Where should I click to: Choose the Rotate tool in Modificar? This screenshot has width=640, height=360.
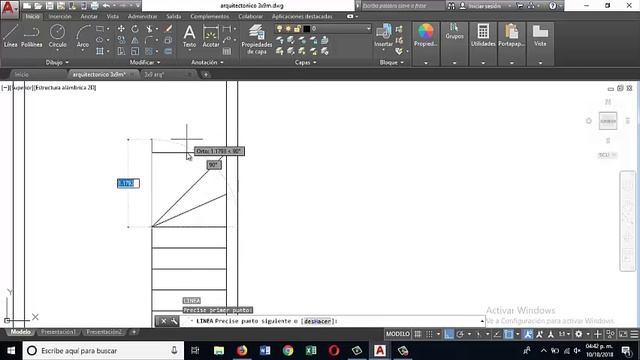[x=135, y=29]
